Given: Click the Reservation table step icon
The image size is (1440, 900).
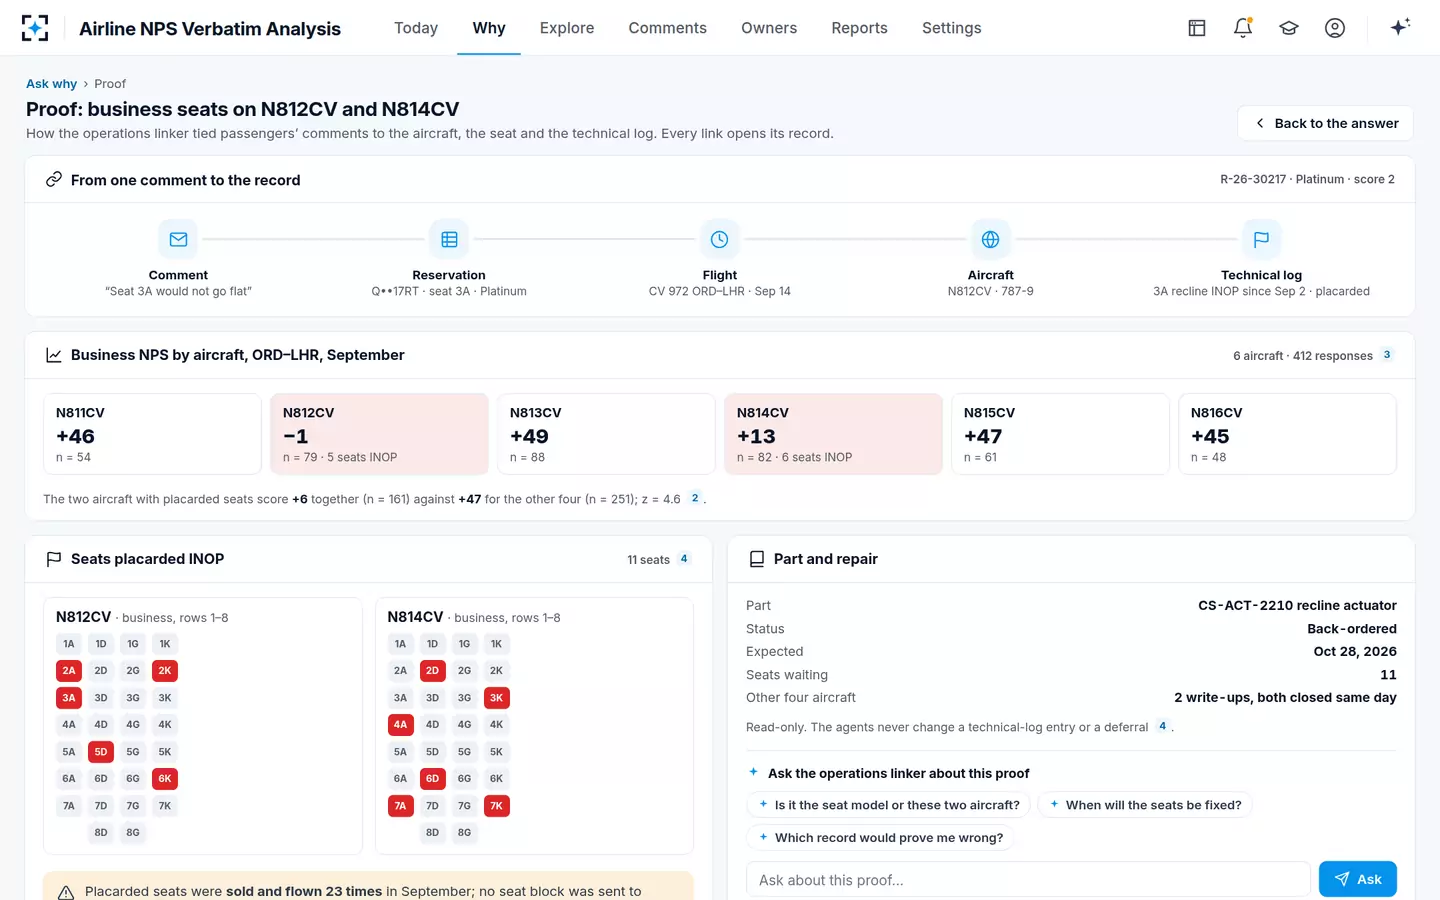Looking at the screenshot, I should coord(449,239).
